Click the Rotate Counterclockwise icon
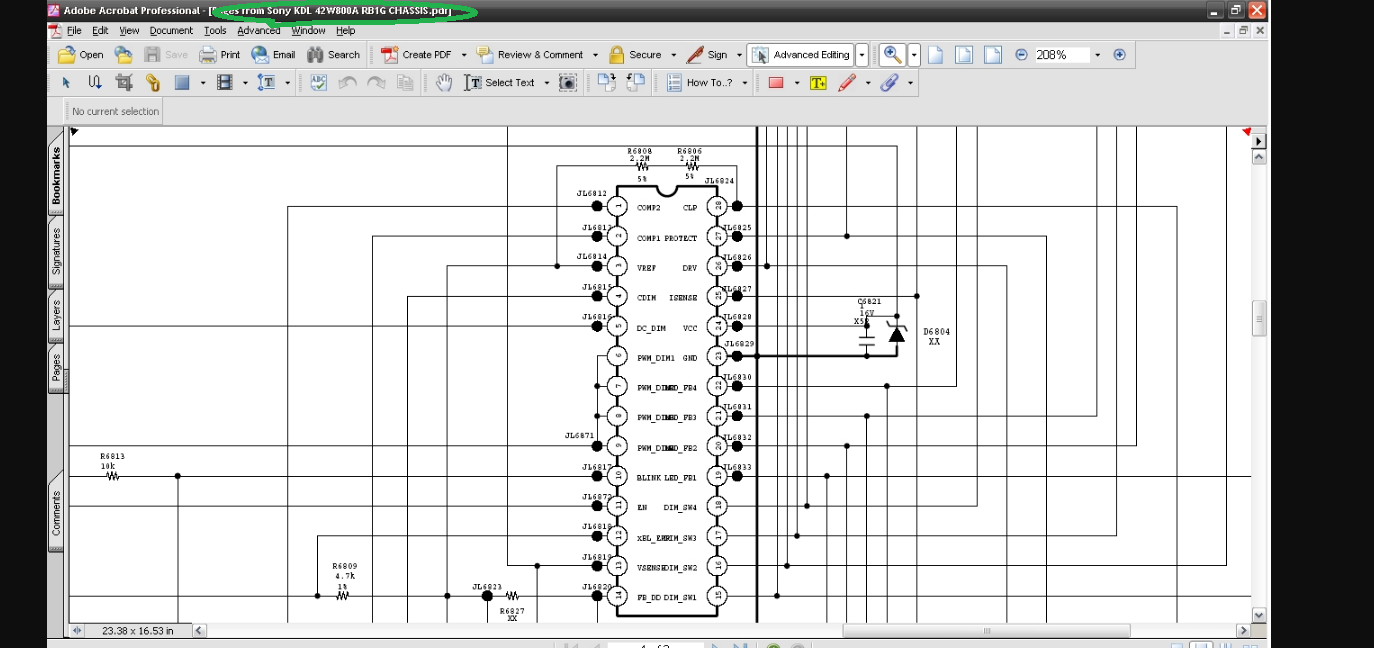Image resolution: width=1374 pixels, height=648 pixels. tap(635, 83)
